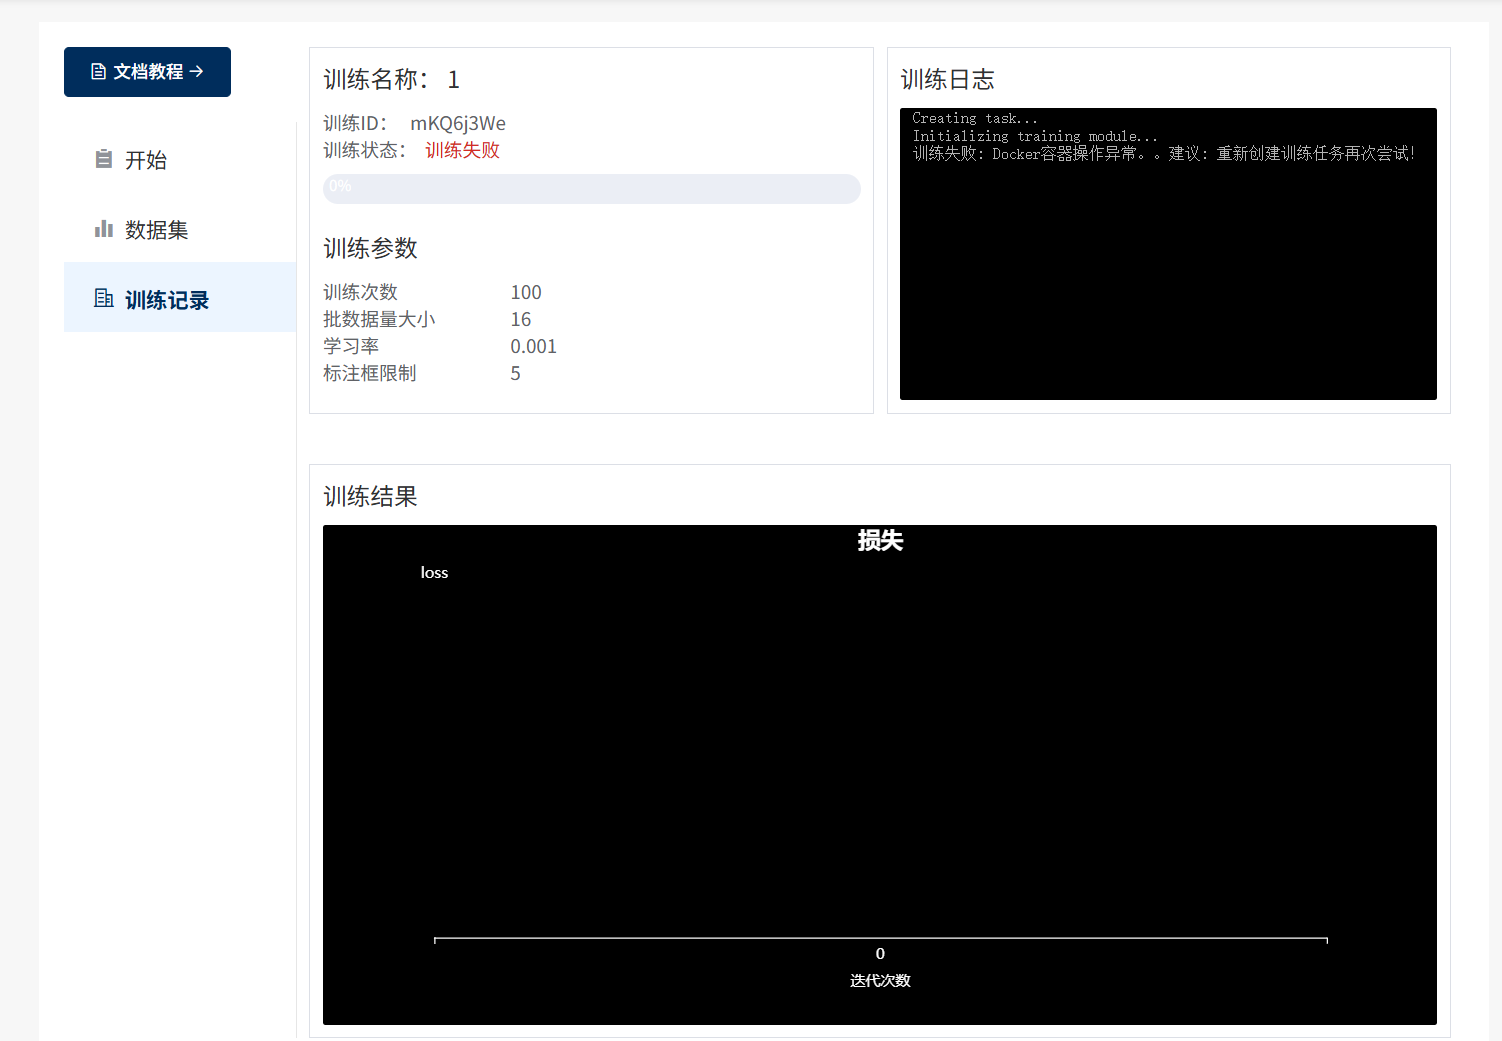Click the 迭代次数 axis label
The height and width of the screenshot is (1041, 1502).
(x=880, y=981)
